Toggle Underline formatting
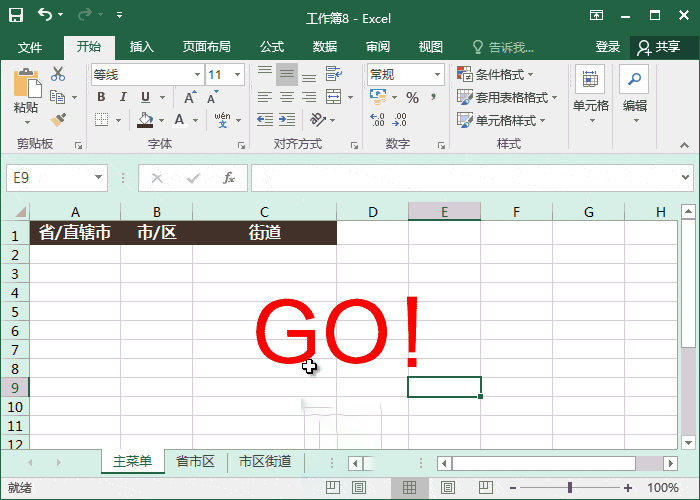The height and width of the screenshot is (500, 700). (145, 97)
